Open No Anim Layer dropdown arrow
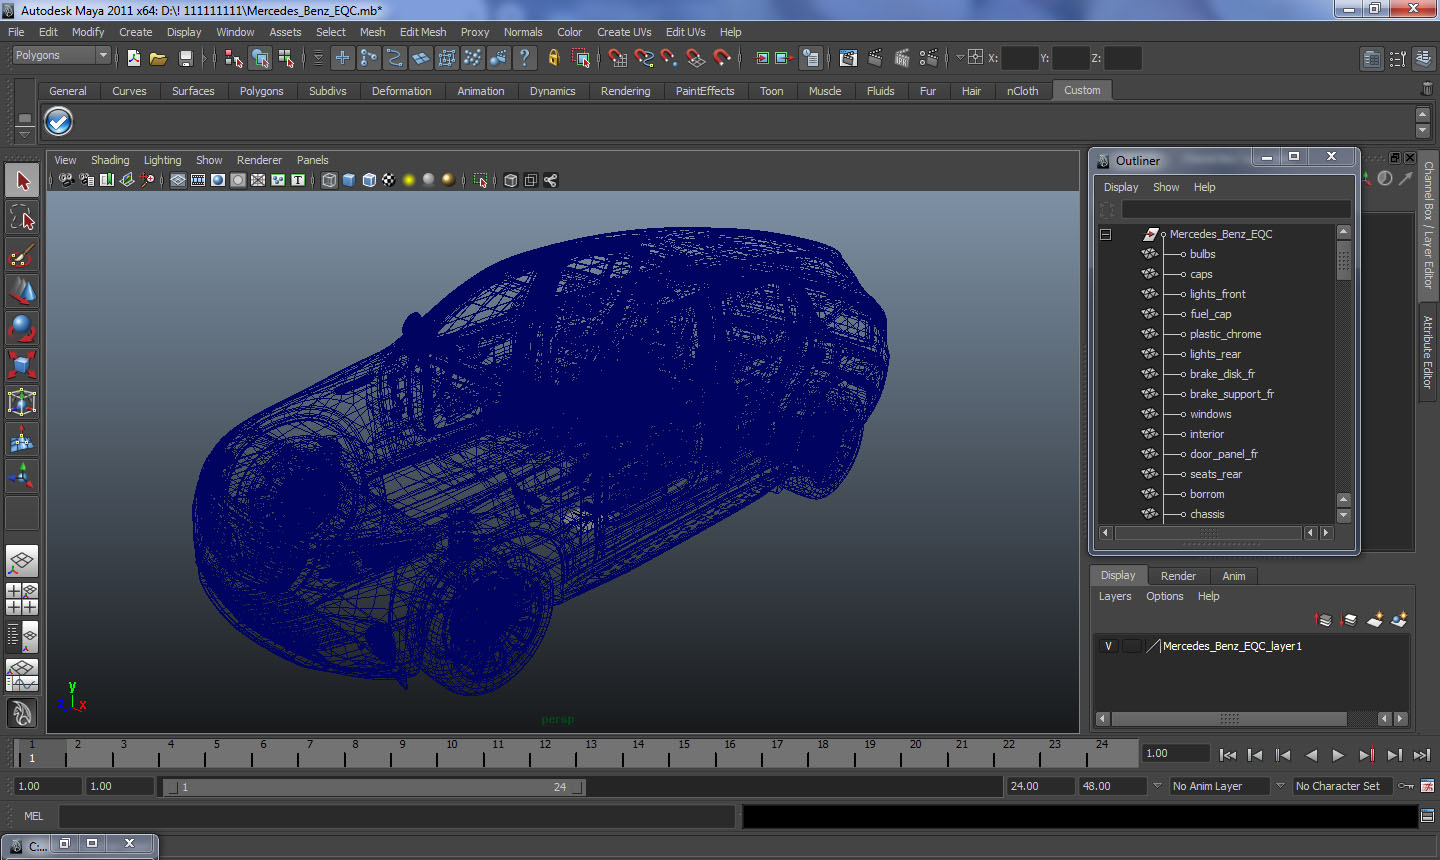The height and width of the screenshot is (860, 1440). [x=1158, y=786]
